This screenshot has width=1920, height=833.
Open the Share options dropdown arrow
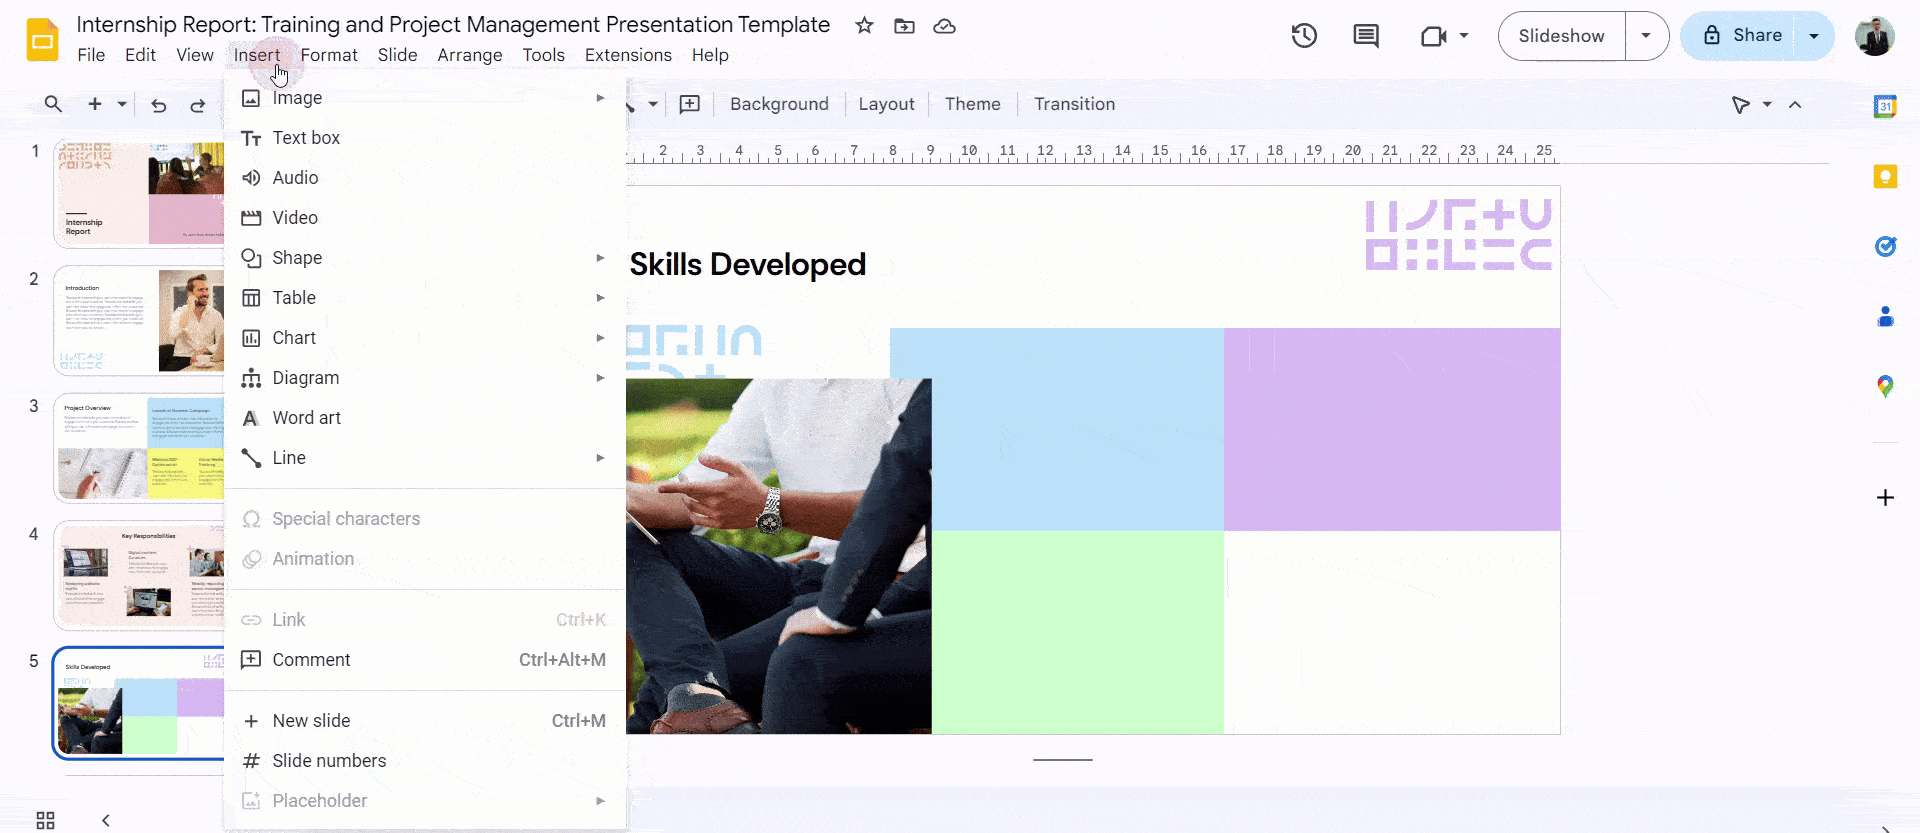tap(1813, 36)
